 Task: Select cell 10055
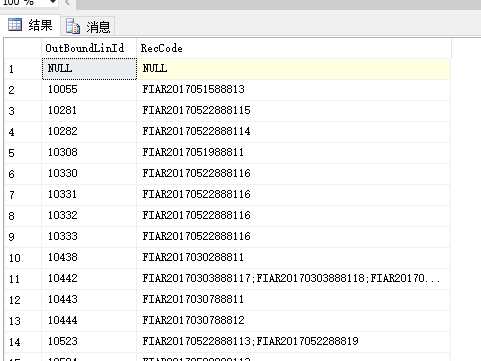89,90
